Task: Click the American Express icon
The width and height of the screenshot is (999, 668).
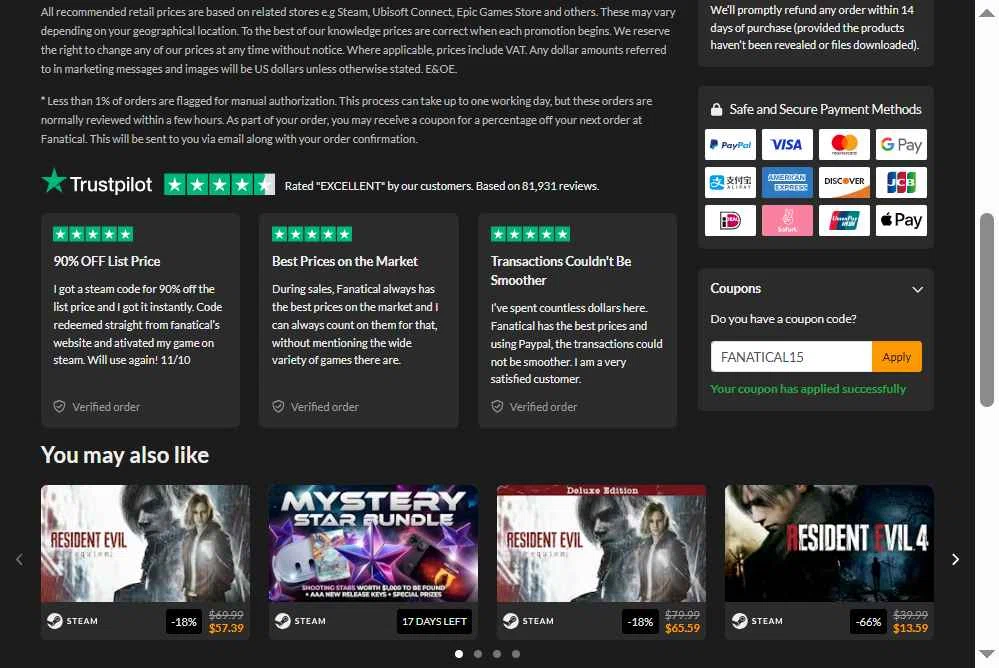Action: 787,182
